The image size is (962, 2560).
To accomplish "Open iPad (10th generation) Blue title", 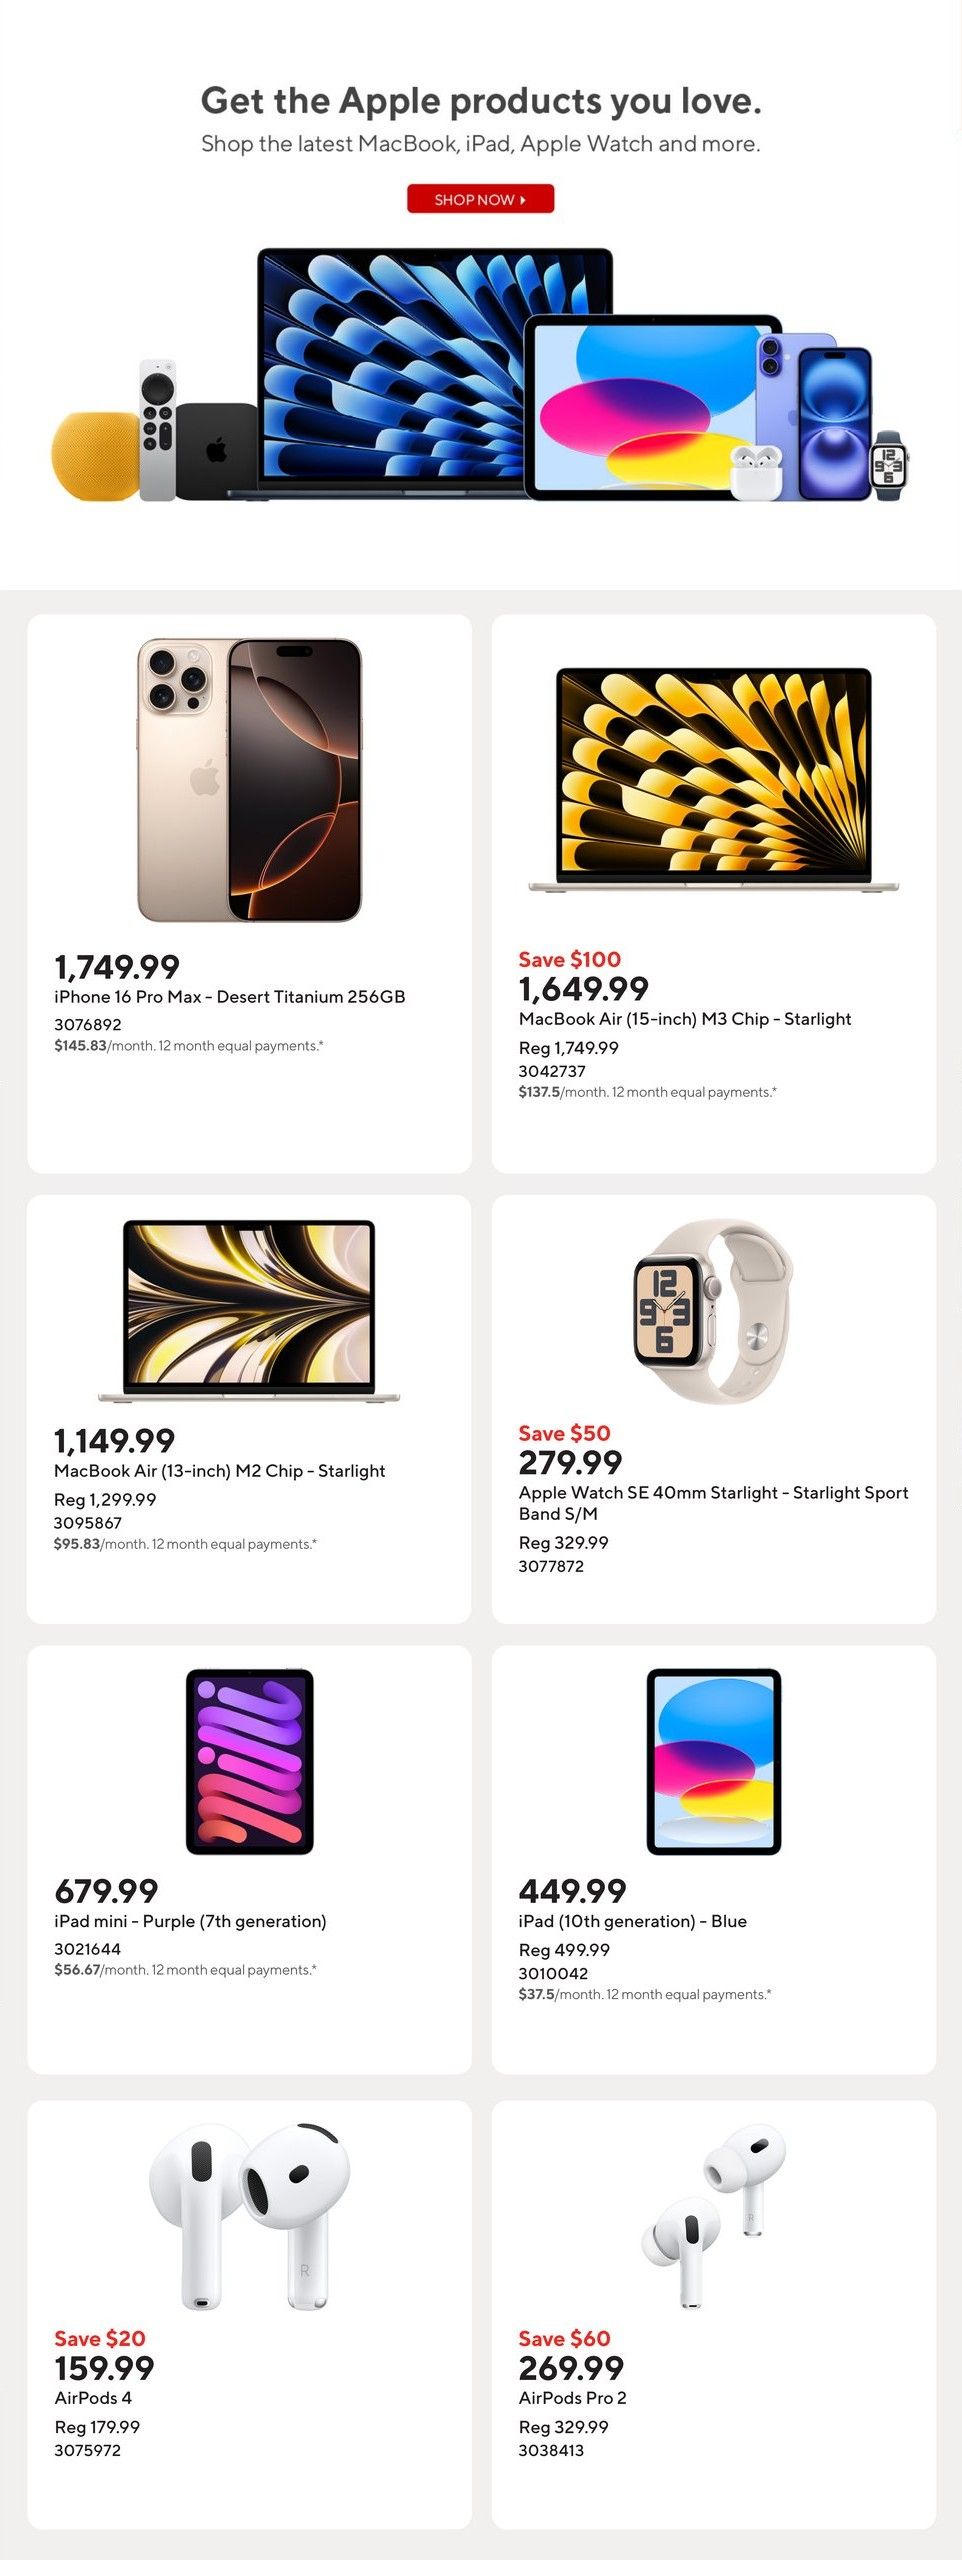I will (x=632, y=1921).
